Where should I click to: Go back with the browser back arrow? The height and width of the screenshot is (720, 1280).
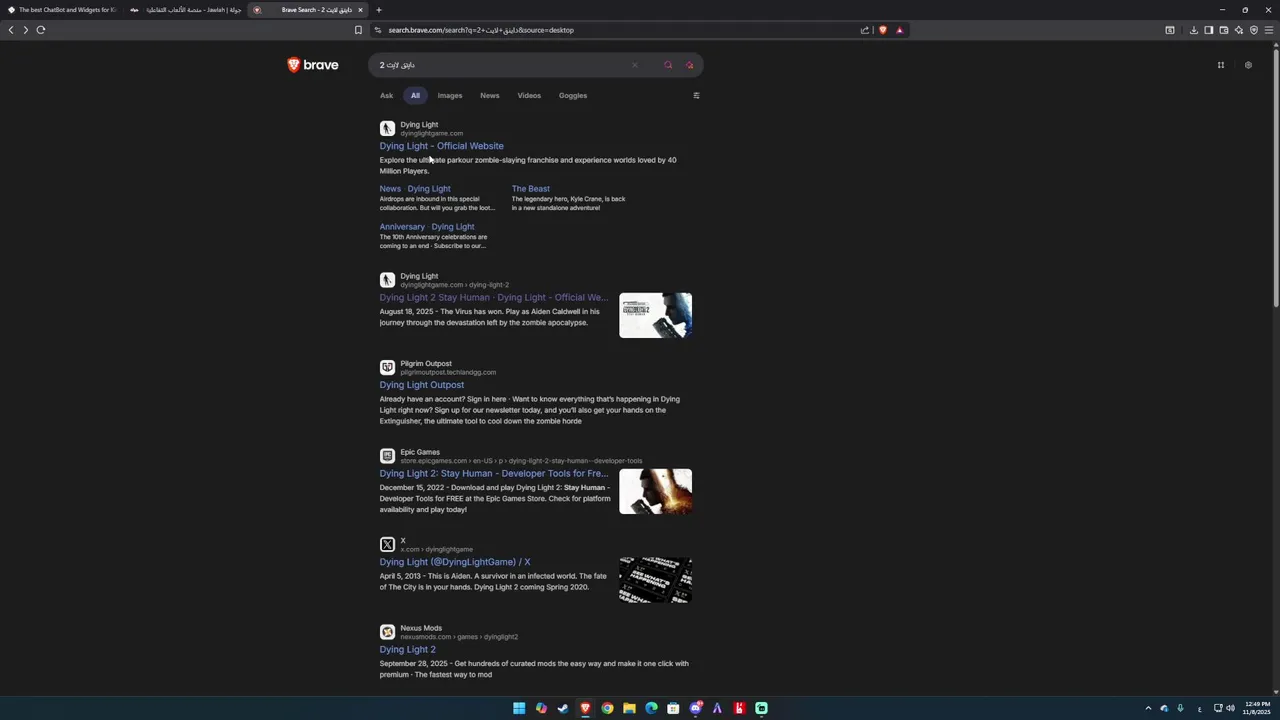tap(11, 30)
